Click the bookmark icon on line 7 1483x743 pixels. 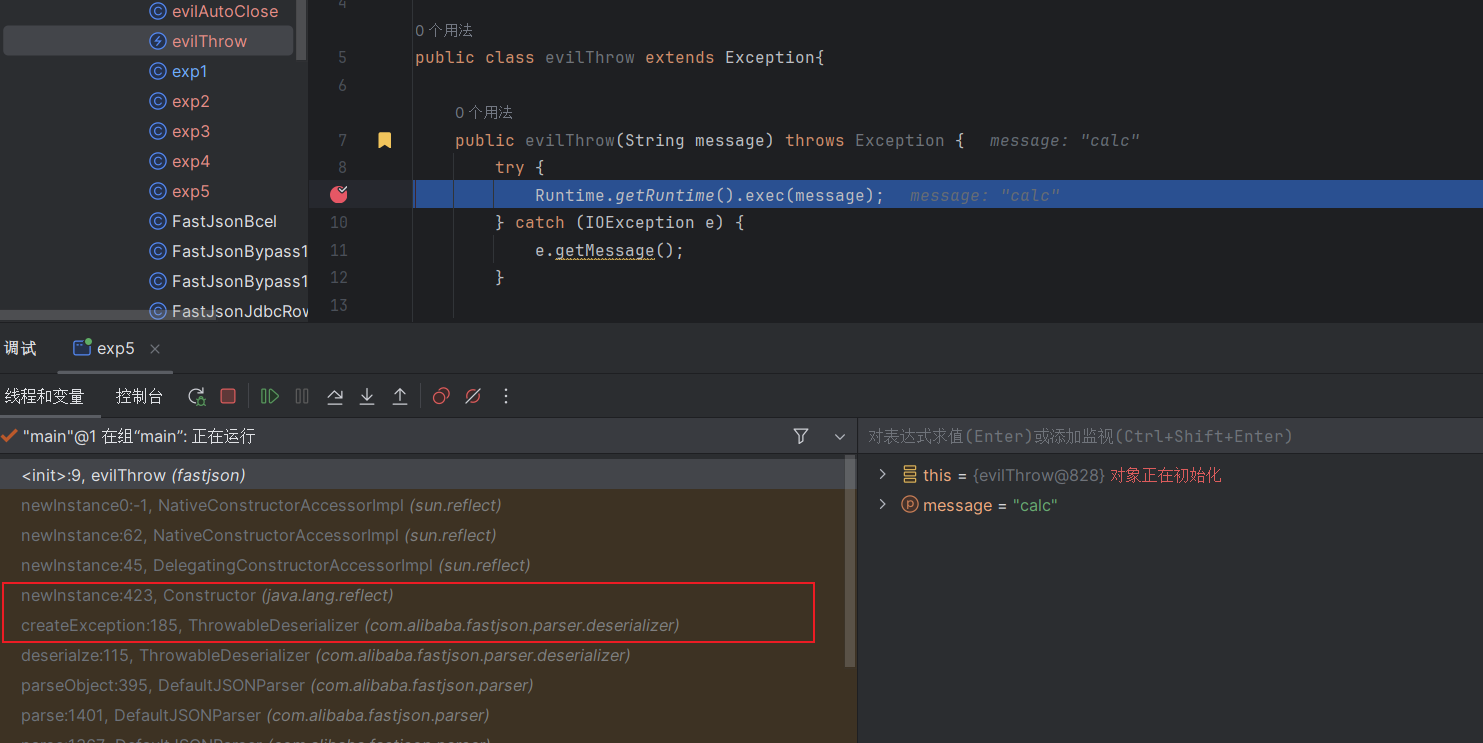(x=384, y=141)
